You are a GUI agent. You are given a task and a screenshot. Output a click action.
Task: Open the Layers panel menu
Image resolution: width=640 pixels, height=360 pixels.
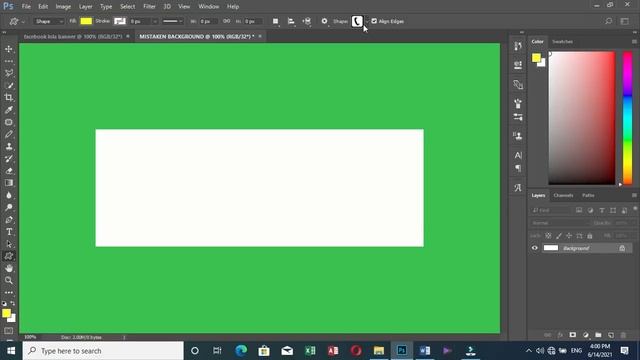(634, 195)
